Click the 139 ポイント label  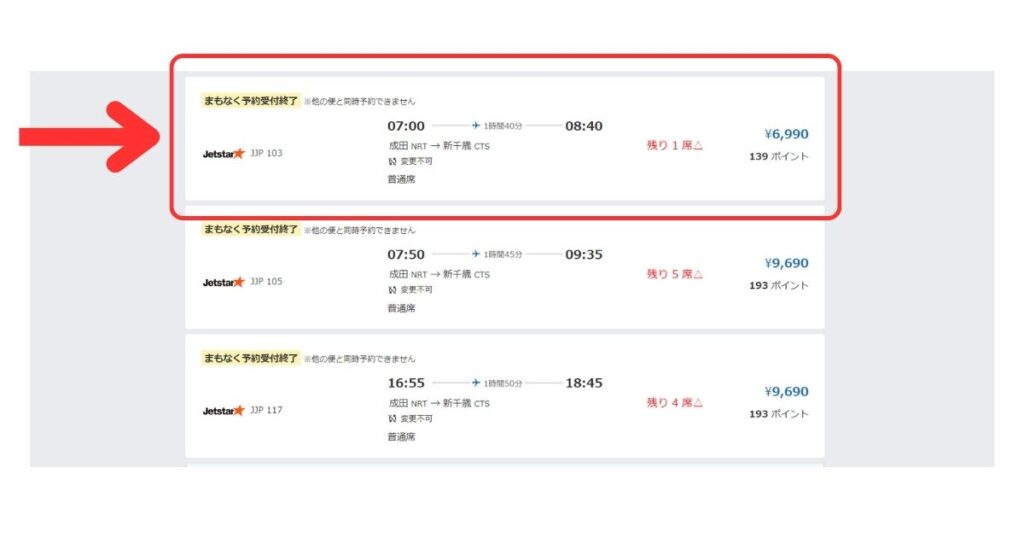778,157
